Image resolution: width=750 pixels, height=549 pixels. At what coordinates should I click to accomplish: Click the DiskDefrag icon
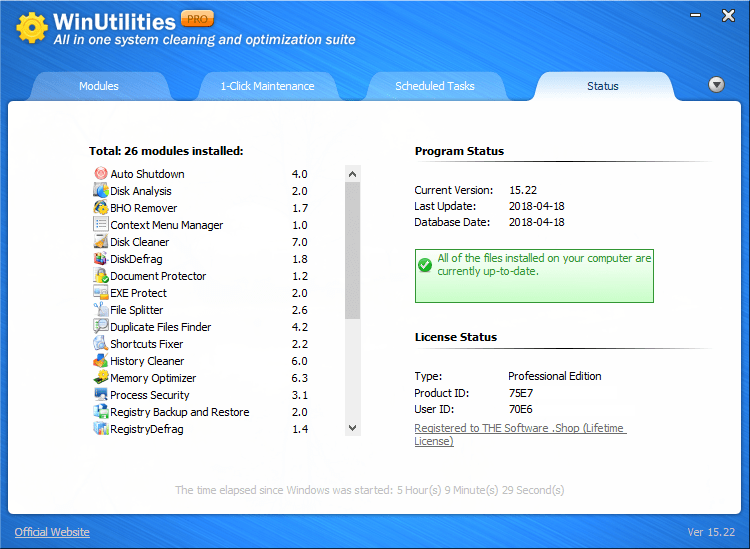coord(100,259)
